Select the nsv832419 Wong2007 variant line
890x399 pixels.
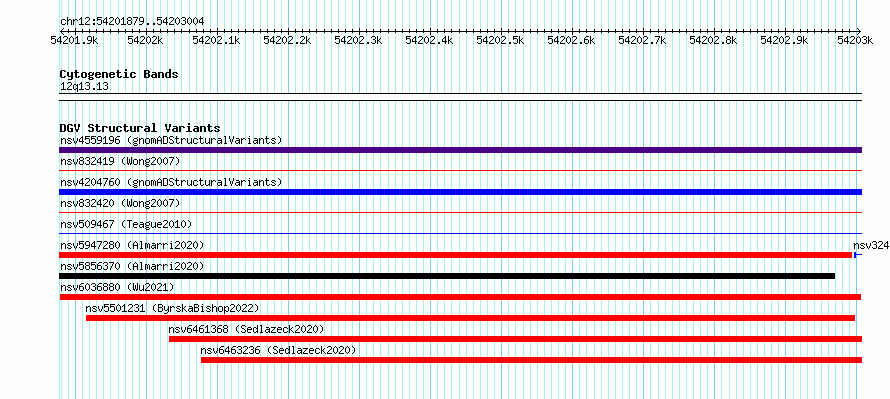pyautogui.click(x=460, y=170)
